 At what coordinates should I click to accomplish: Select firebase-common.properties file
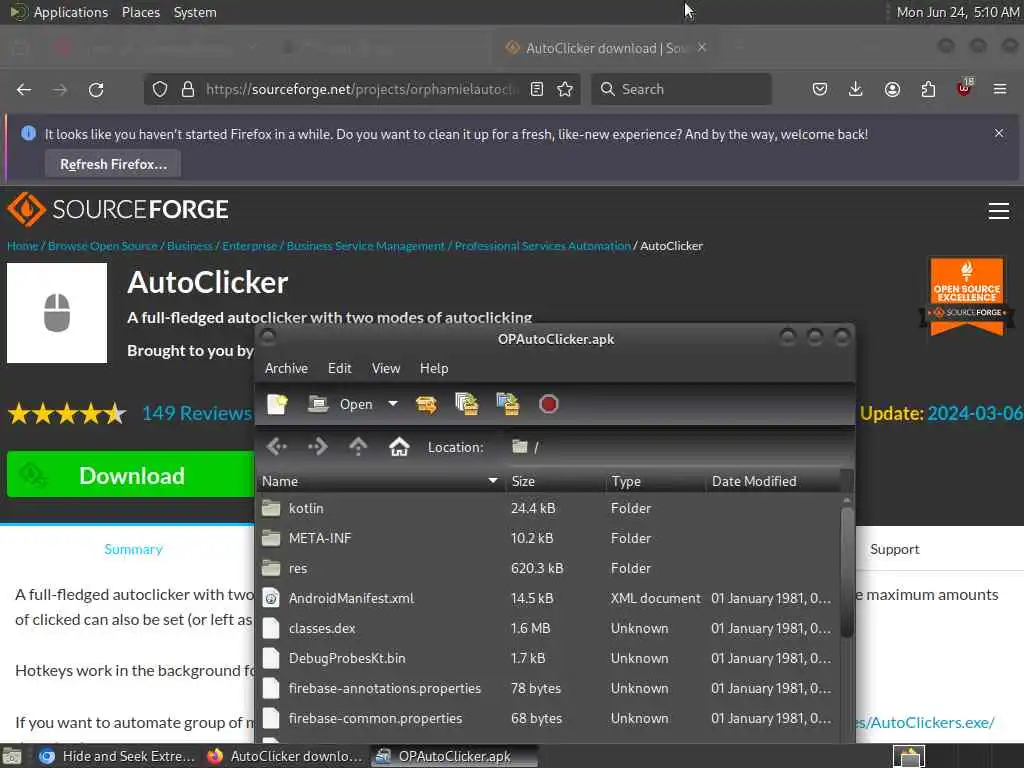(547, 718)
